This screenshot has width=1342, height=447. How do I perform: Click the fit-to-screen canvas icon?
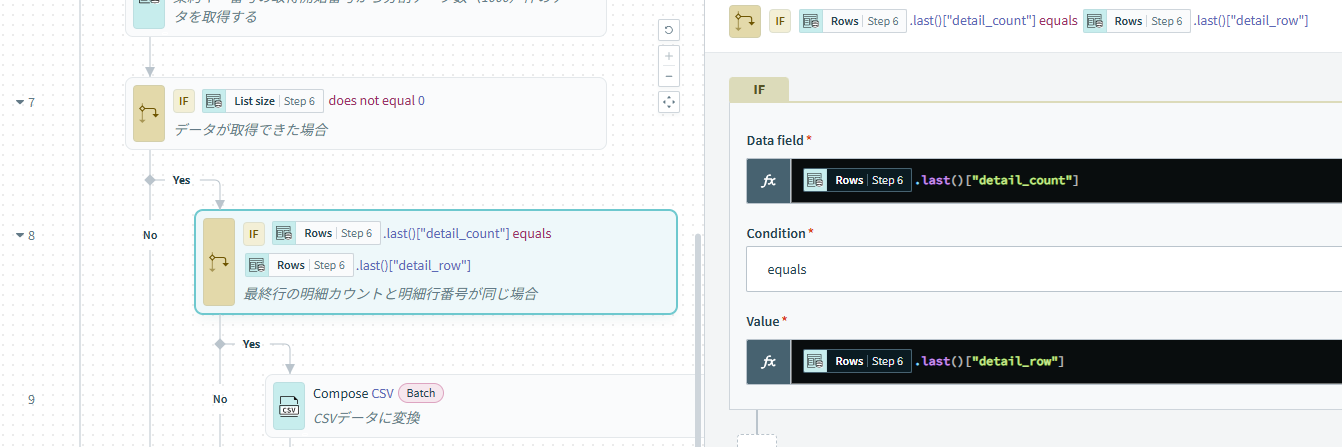[x=670, y=102]
